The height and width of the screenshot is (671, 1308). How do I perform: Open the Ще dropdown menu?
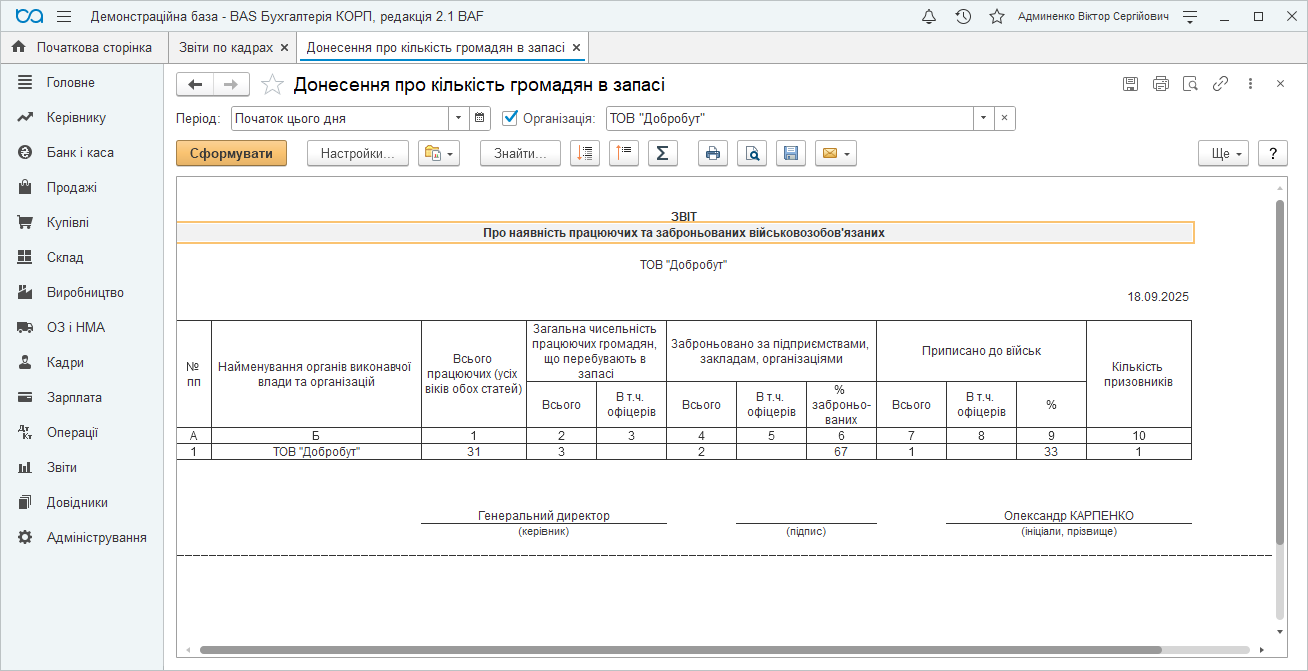pos(1224,153)
